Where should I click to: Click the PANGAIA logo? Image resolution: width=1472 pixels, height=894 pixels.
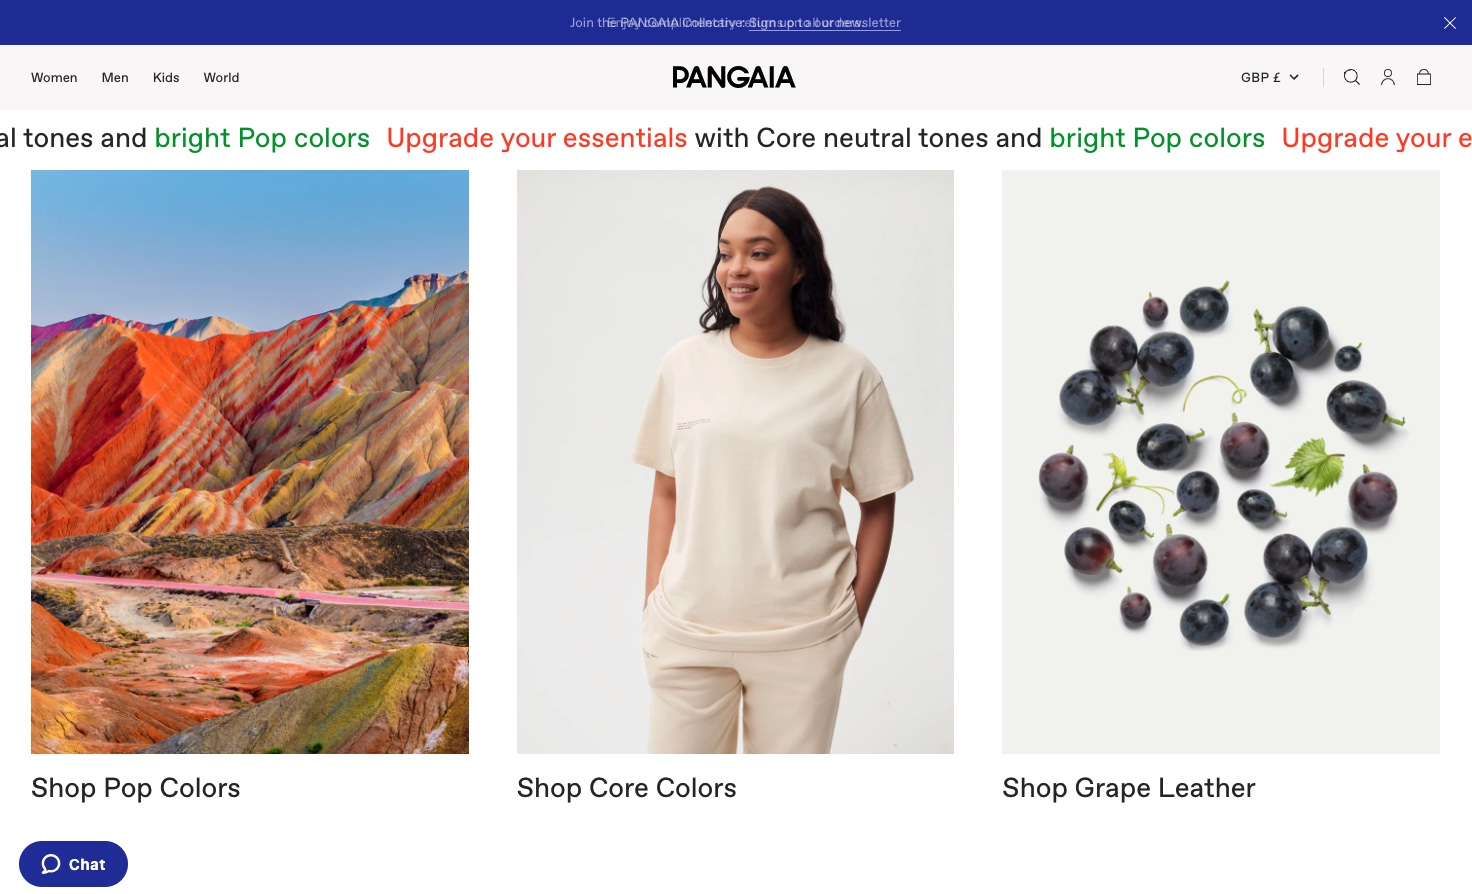(x=733, y=77)
